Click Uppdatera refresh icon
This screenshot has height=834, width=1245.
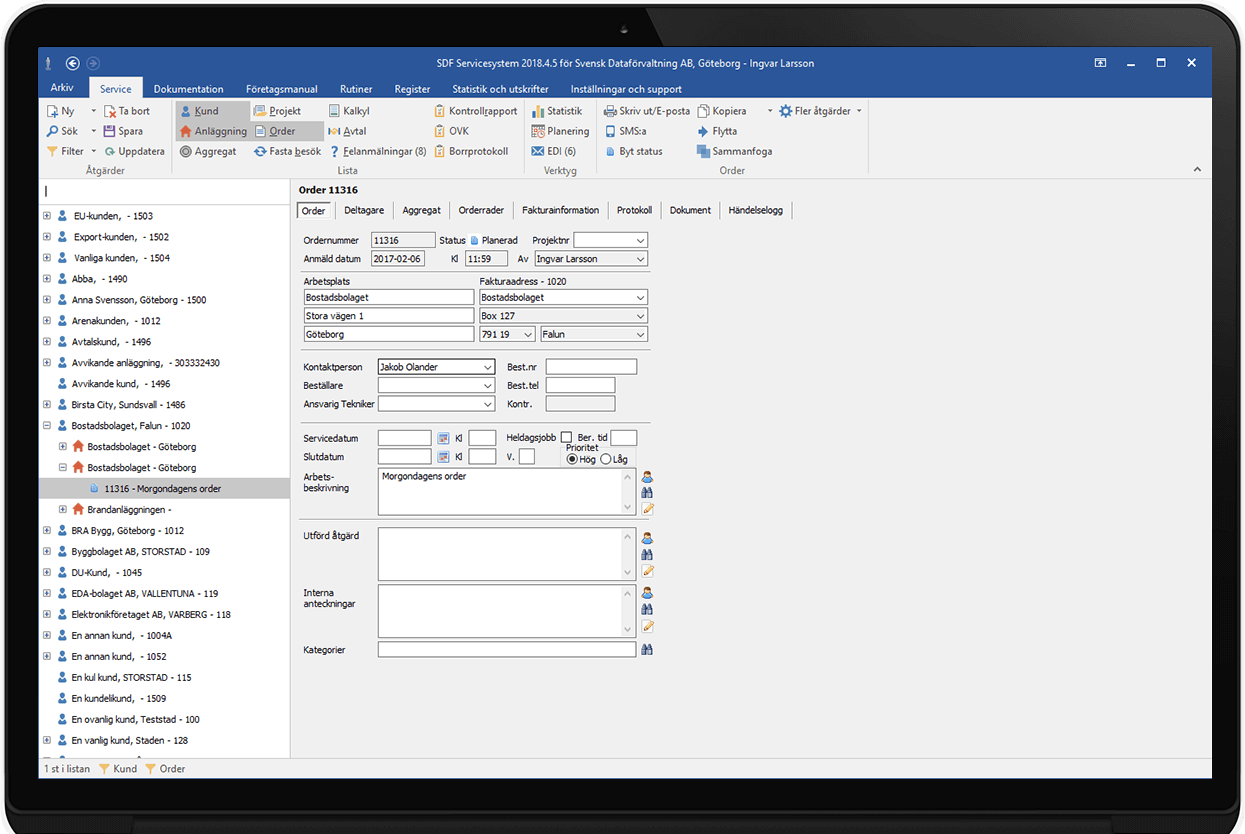pyautogui.click(x=110, y=151)
